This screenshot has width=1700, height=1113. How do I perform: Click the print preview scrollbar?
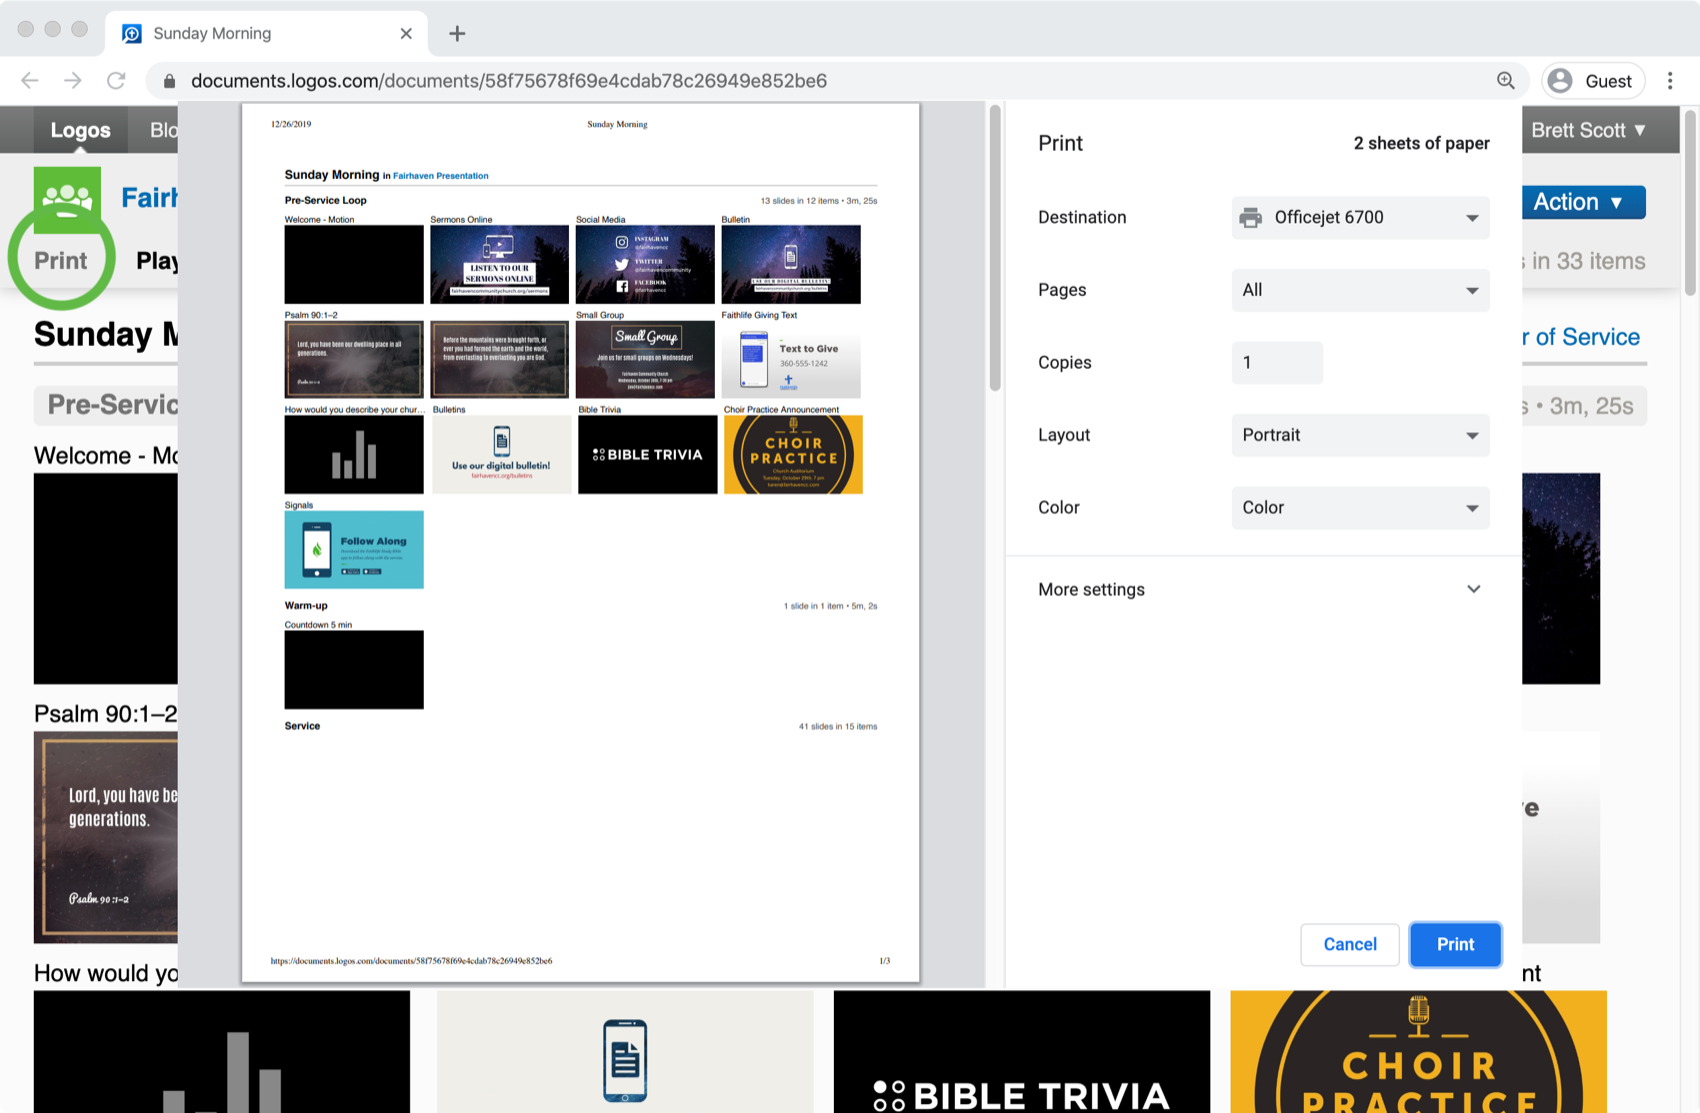995,248
